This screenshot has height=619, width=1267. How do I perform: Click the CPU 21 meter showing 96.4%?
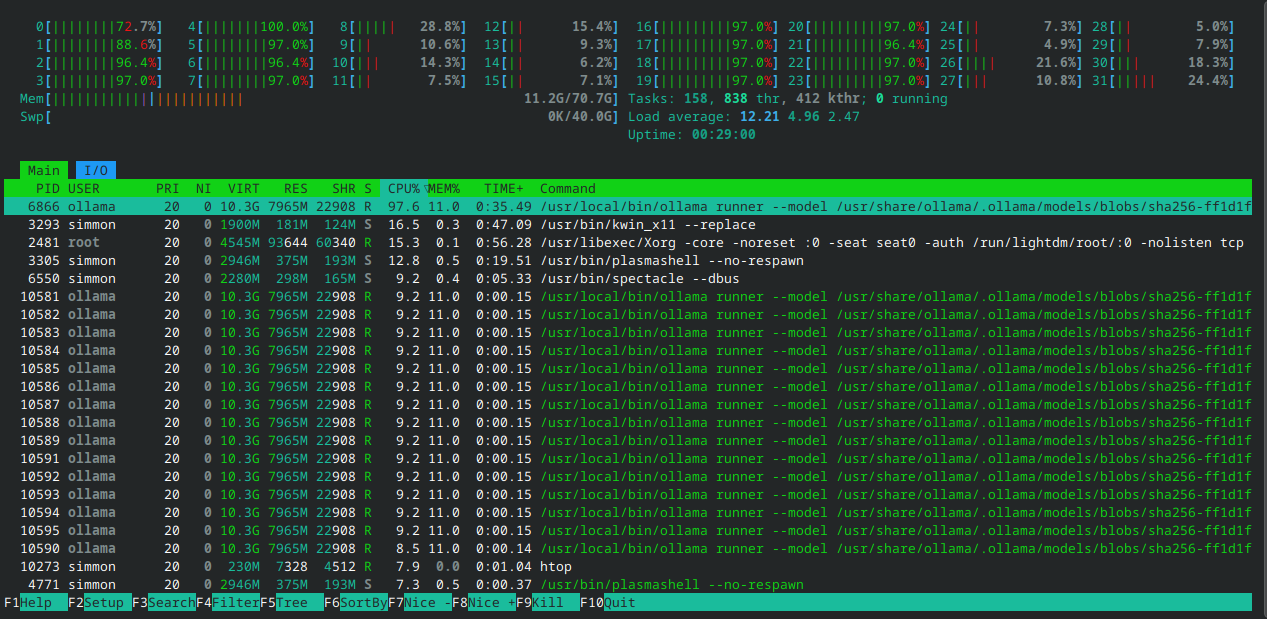[x=860, y=45]
